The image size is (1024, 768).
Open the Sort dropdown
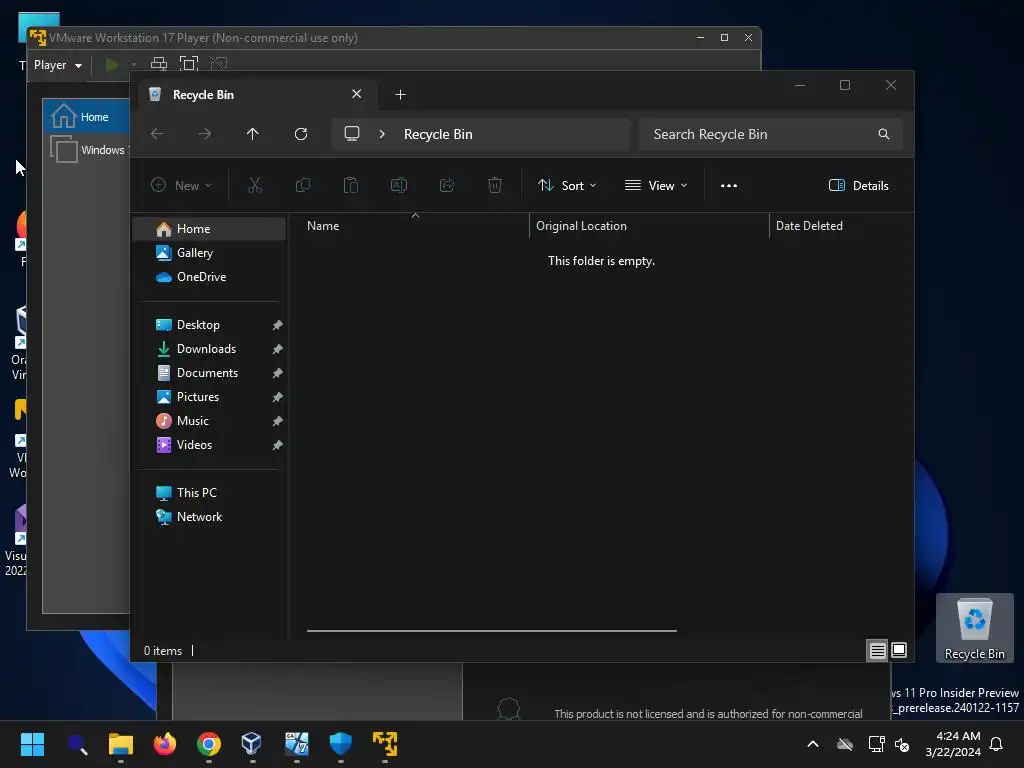tap(567, 185)
